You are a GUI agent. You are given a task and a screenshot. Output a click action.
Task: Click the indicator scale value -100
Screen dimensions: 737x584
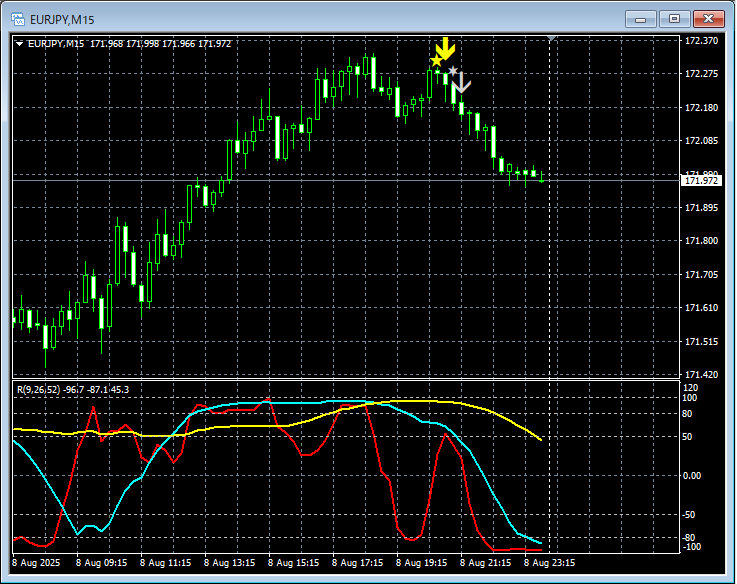[691, 547]
